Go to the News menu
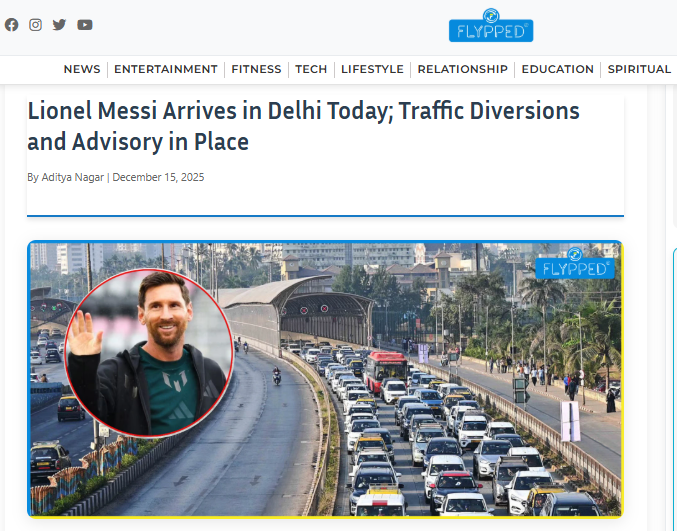 (82, 69)
